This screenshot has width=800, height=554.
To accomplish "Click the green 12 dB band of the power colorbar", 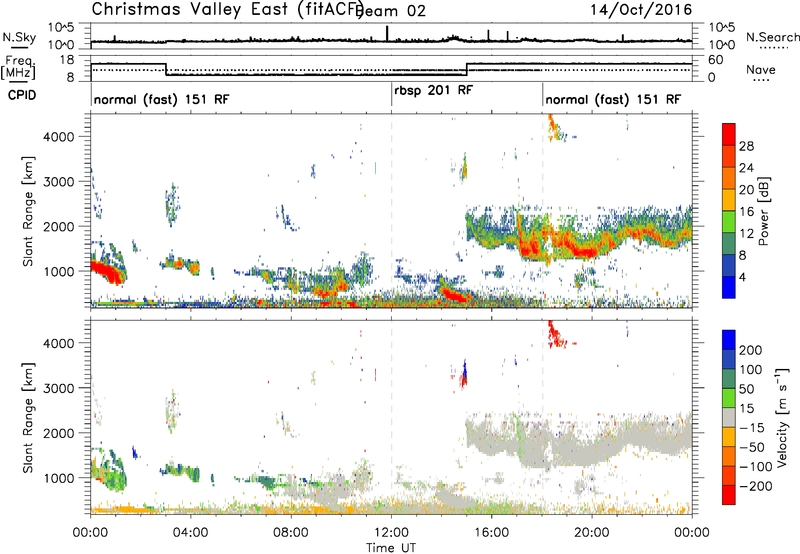I will click(x=729, y=222).
